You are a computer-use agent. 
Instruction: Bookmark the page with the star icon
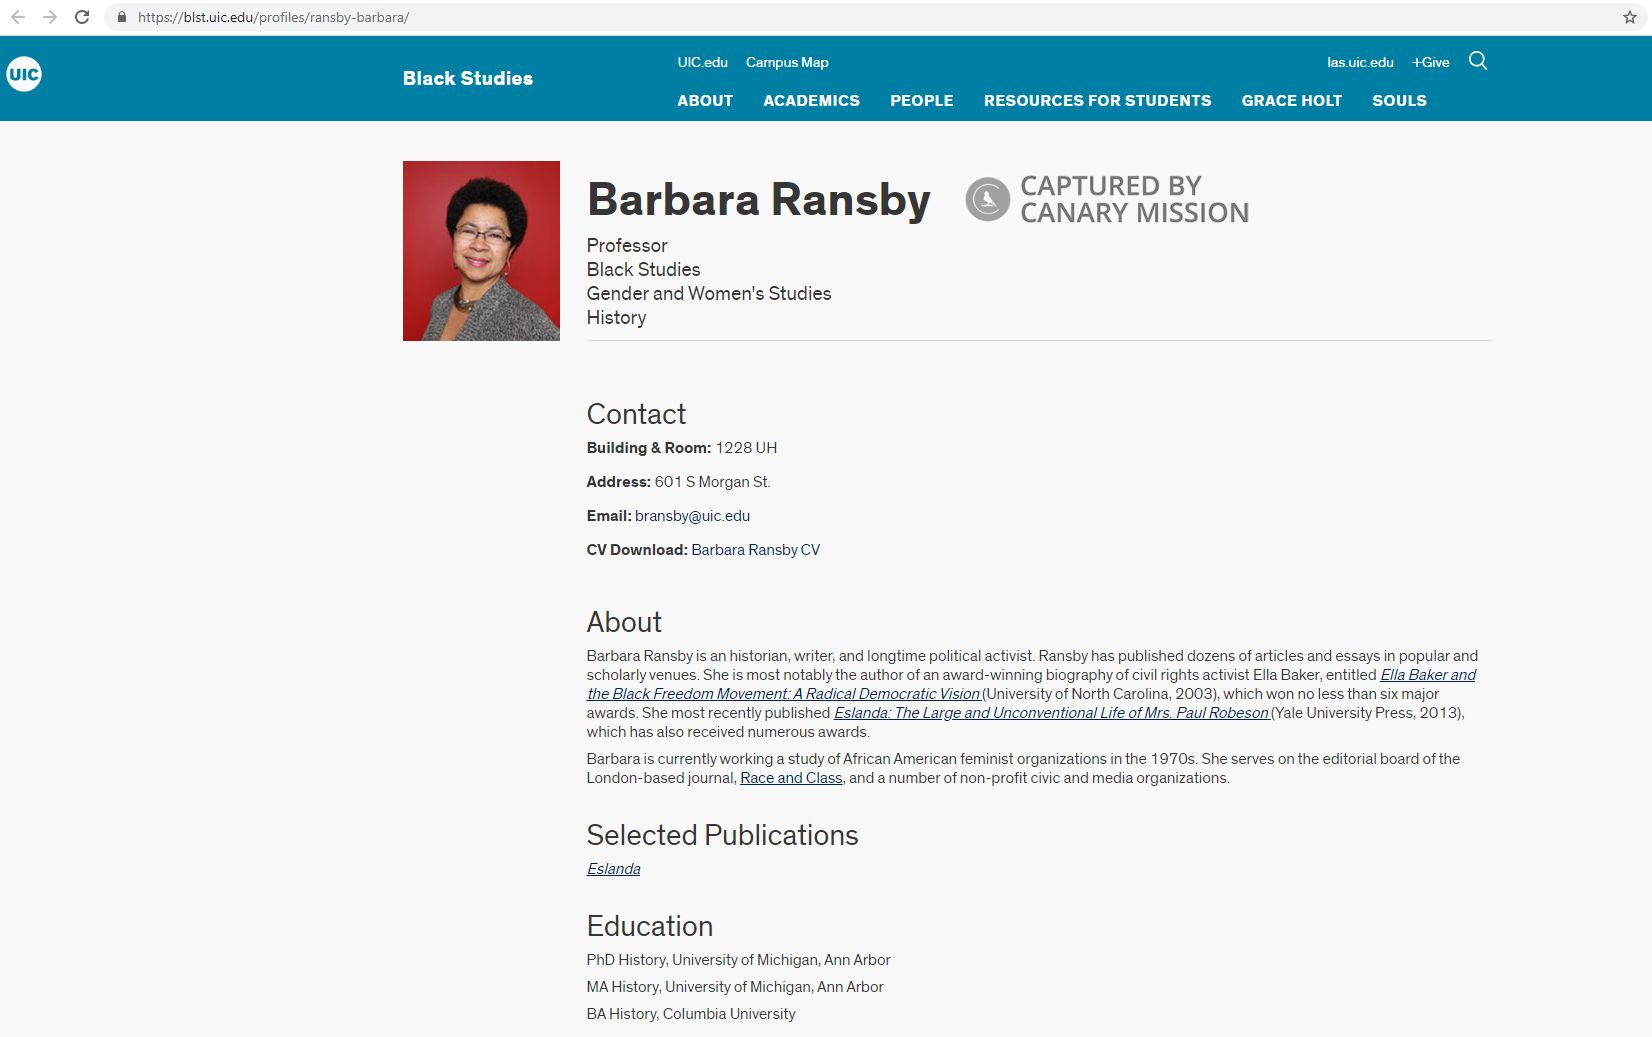click(x=1628, y=18)
